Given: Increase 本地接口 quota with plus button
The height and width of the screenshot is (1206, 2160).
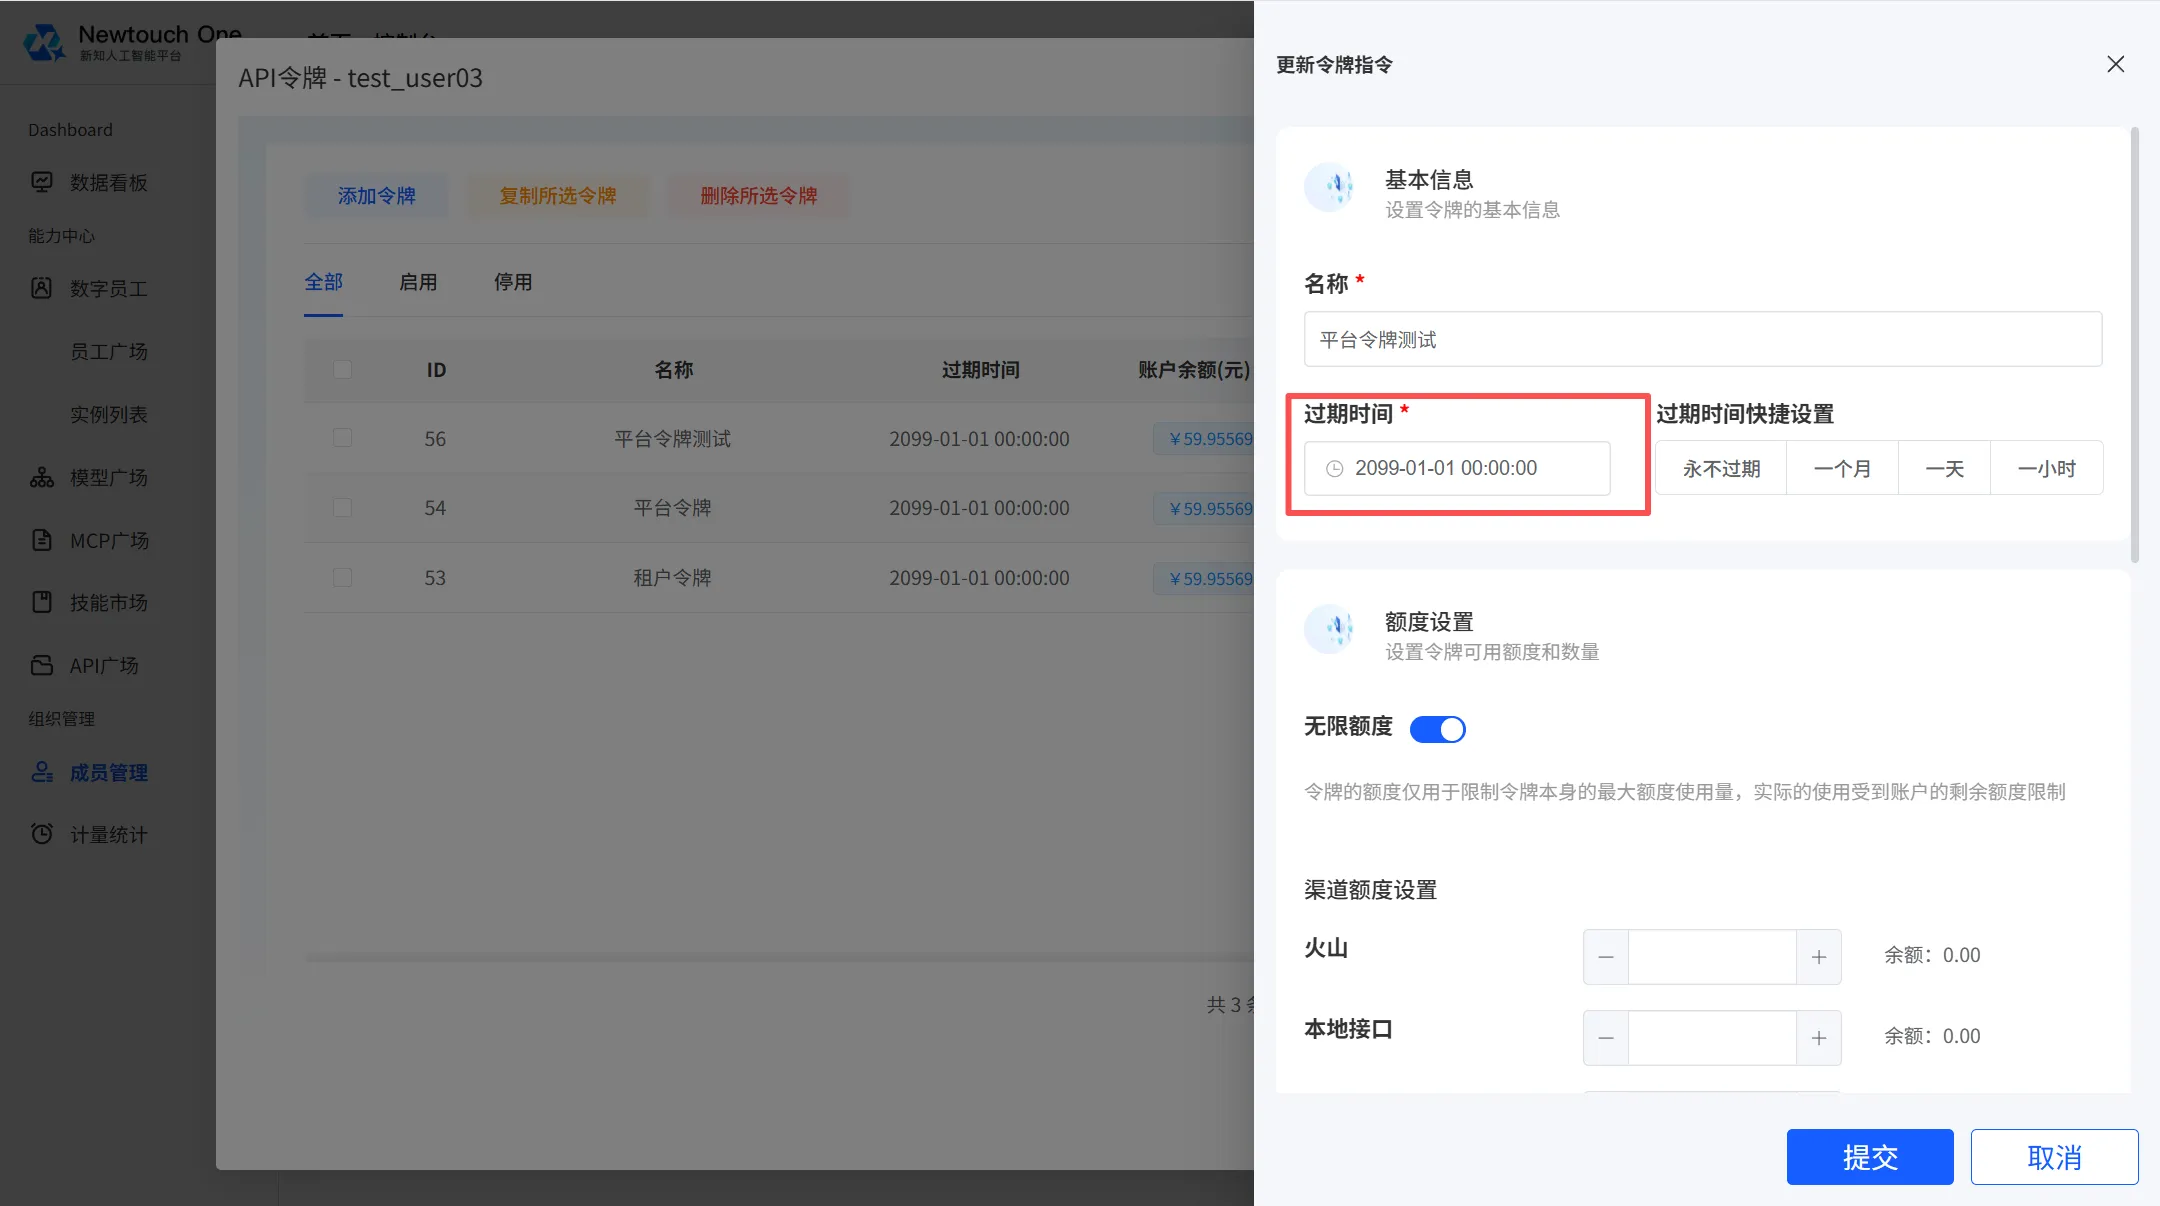Looking at the screenshot, I should pos(1819,1038).
